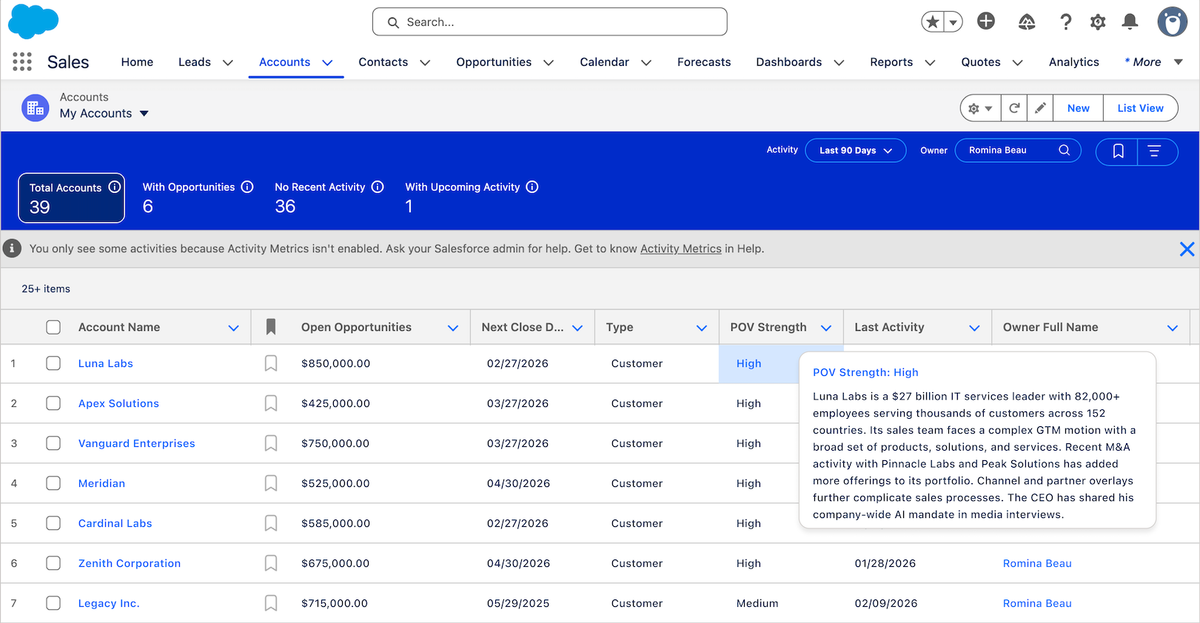Edit list with the pencil icon

[1040, 108]
